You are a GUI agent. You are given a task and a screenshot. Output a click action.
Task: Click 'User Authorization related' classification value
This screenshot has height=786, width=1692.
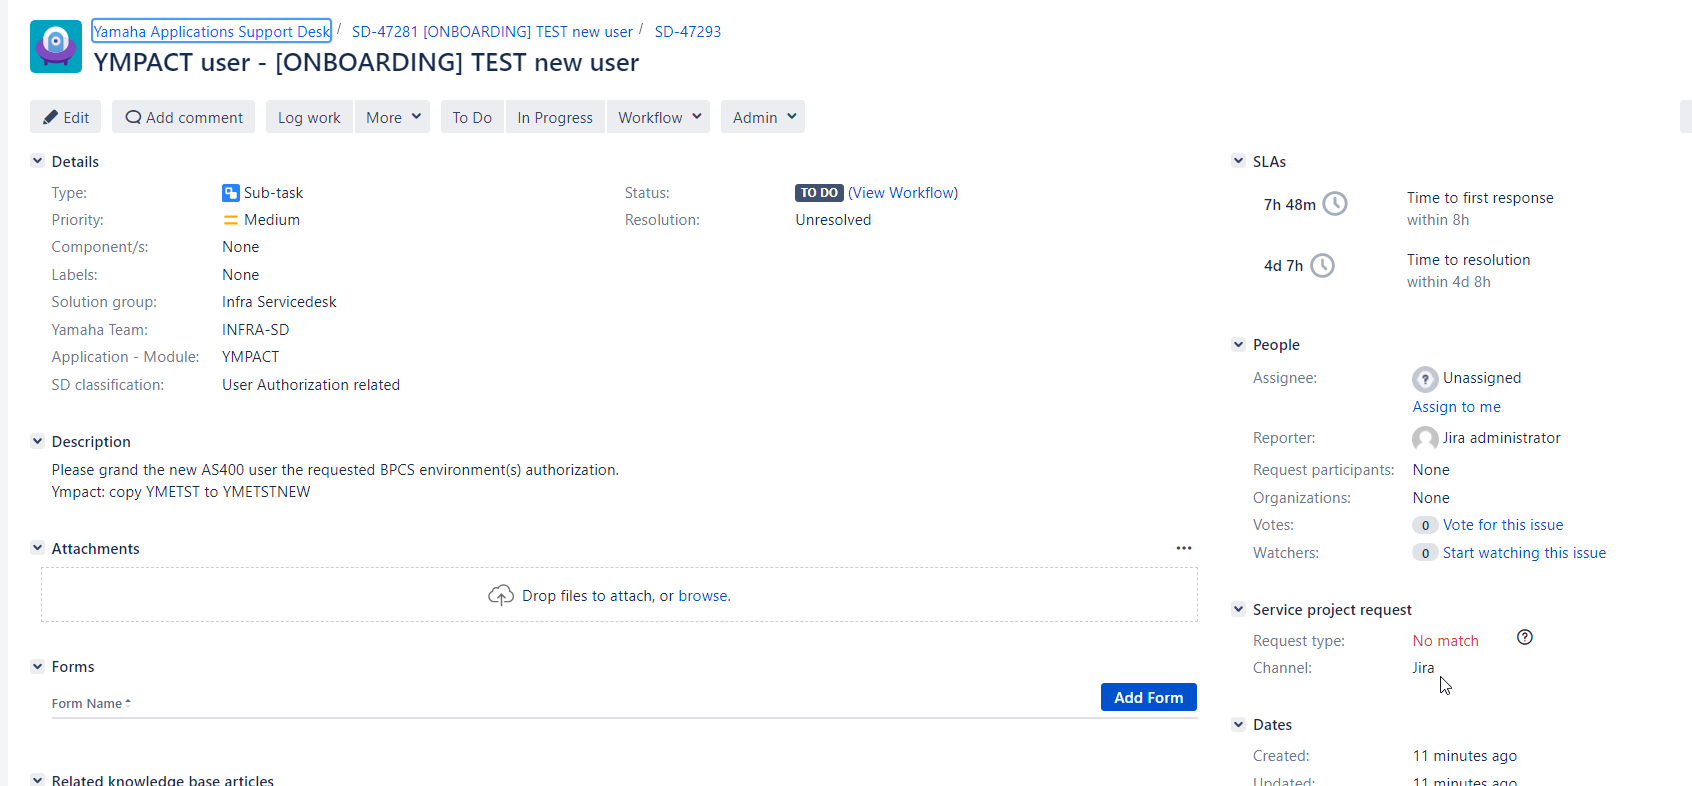point(311,385)
